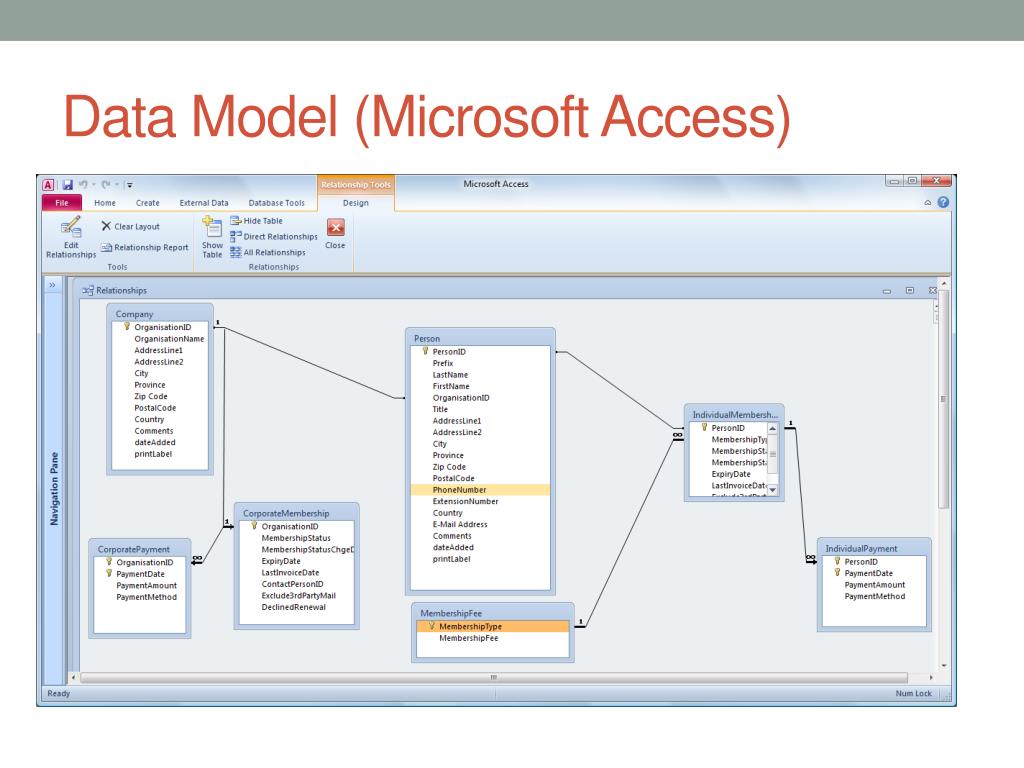Image resolution: width=1024 pixels, height=768 pixels.
Task: Select Exclude3rdPartyMail field
Action: pyautogui.click(x=298, y=596)
